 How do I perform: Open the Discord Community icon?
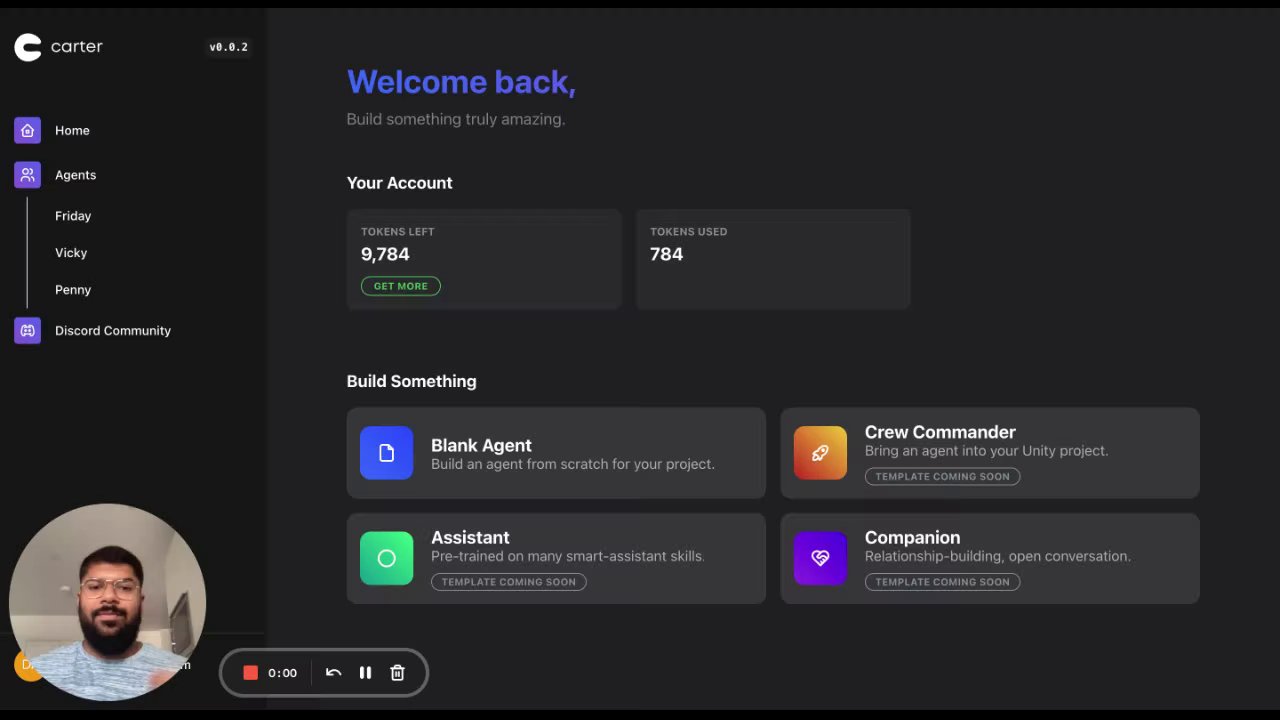27,331
